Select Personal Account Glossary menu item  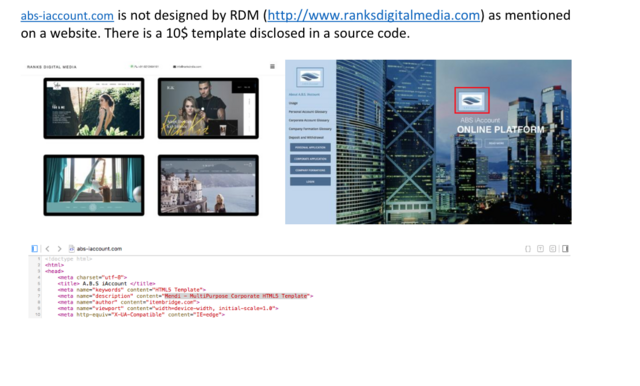click(308, 112)
